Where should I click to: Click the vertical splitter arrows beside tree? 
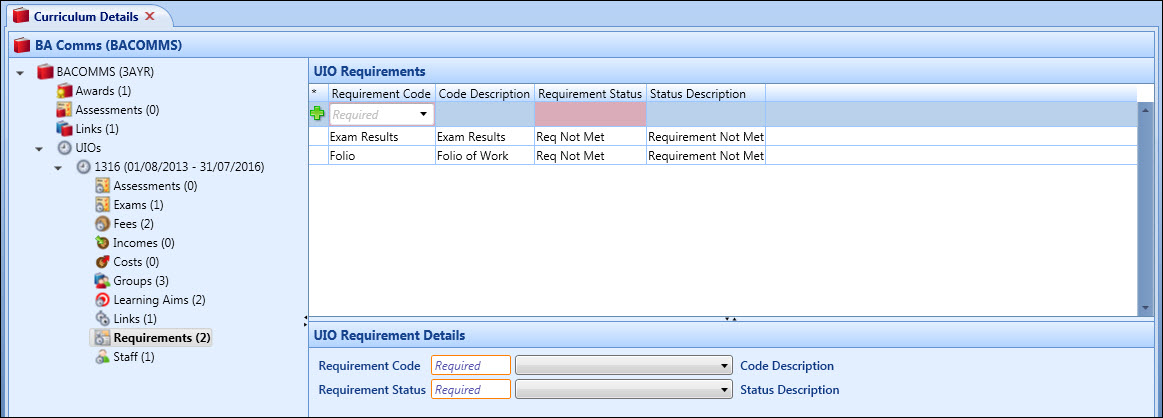click(306, 320)
